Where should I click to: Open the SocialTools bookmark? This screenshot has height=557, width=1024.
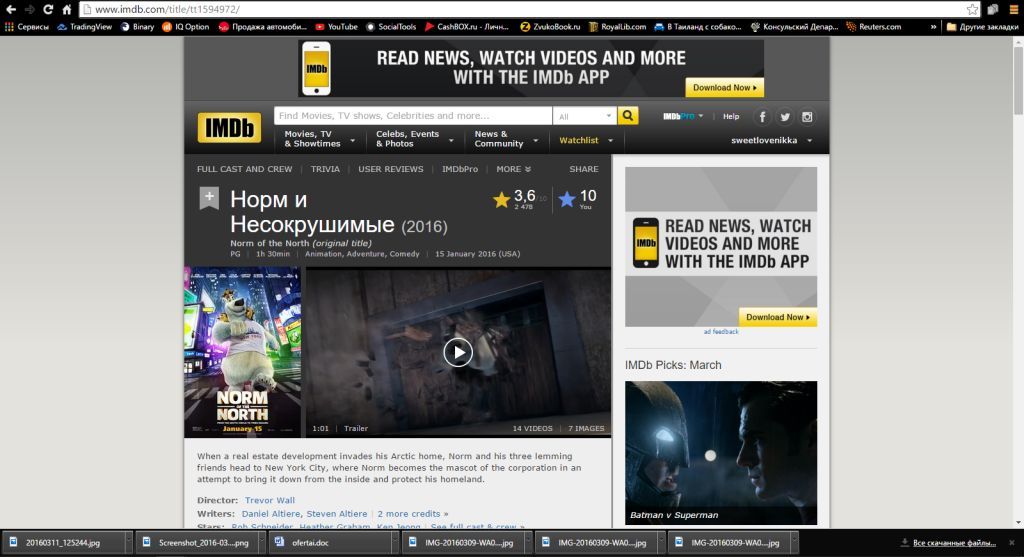pos(391,27)
